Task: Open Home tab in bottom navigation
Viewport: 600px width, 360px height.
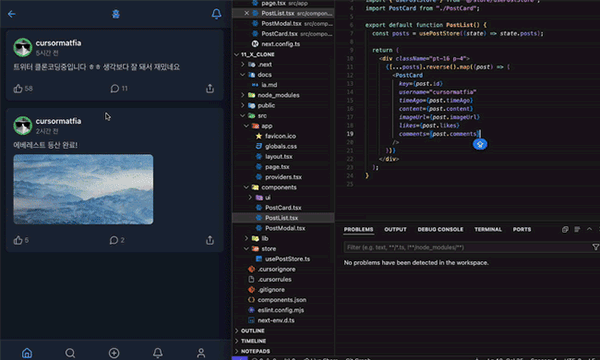Action: (27, 353)
